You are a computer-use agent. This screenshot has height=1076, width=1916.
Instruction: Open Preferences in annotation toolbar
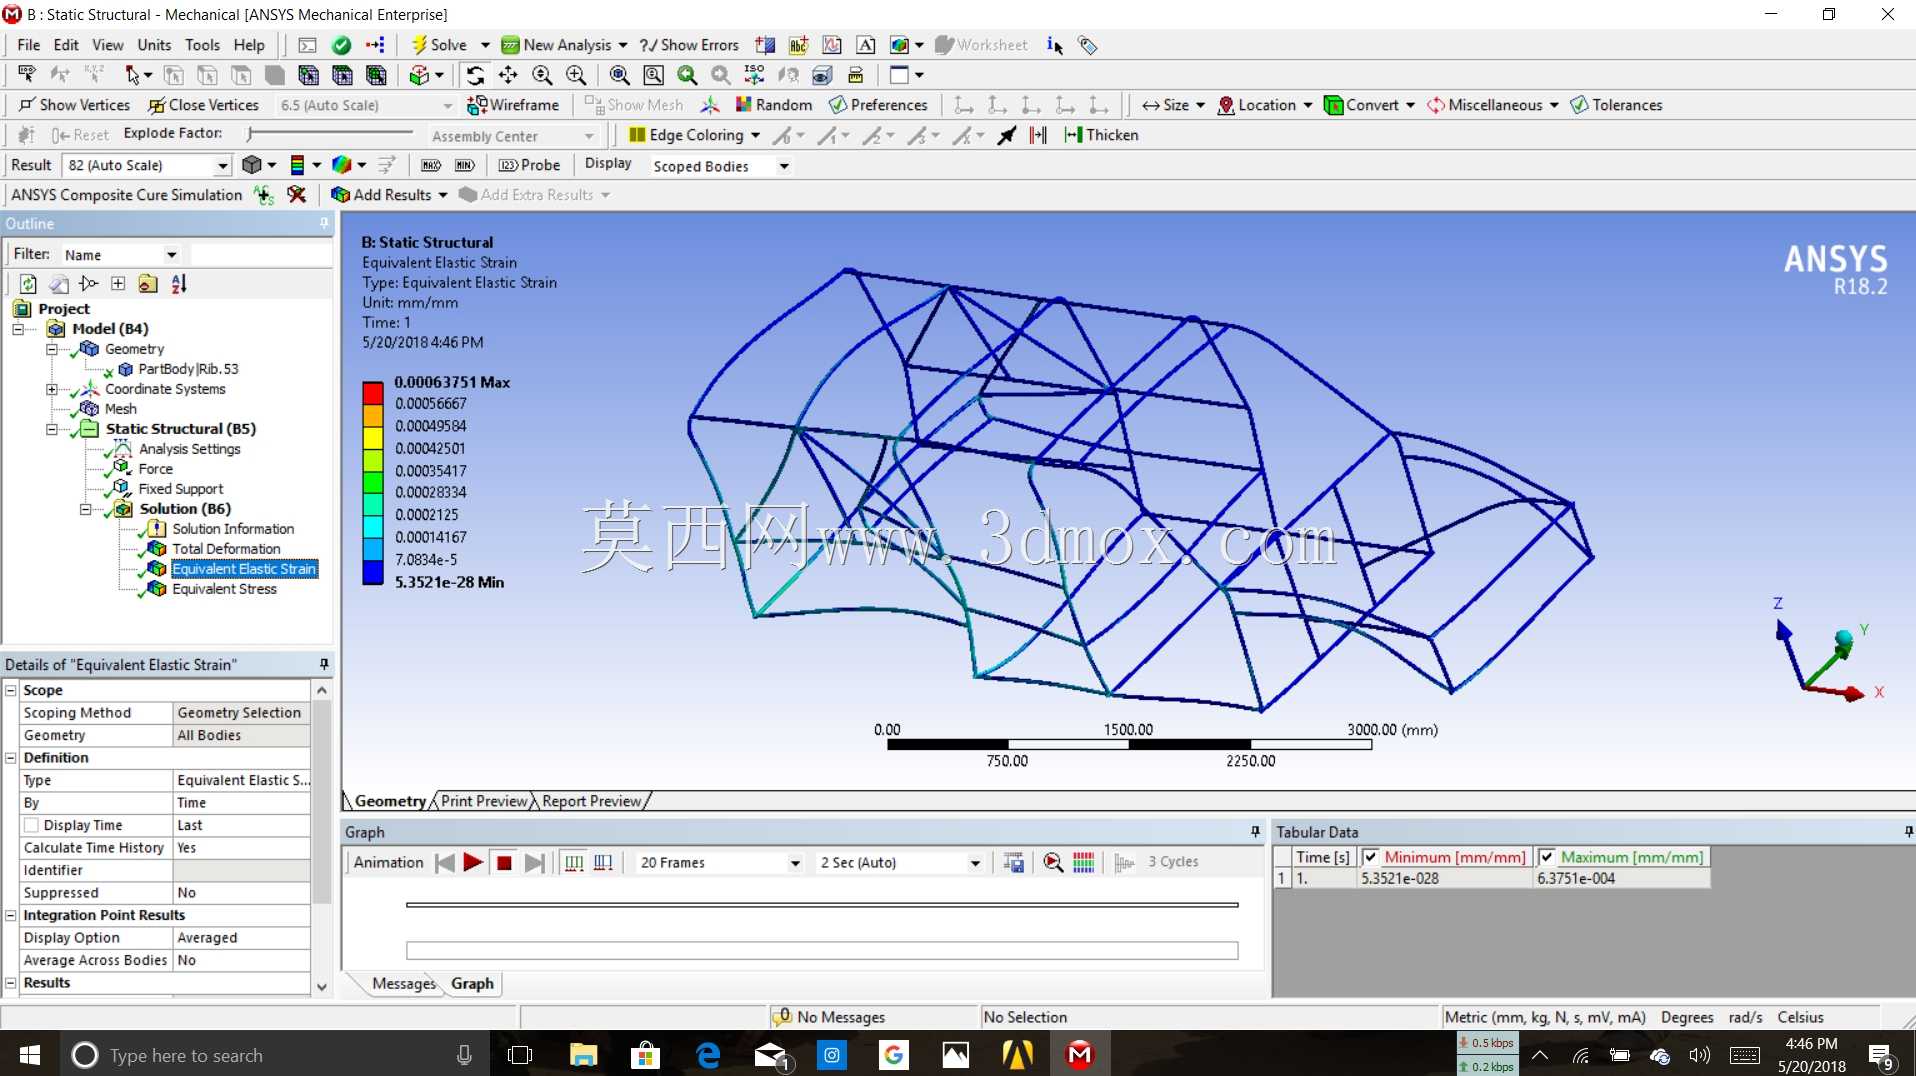pos(878,105)
